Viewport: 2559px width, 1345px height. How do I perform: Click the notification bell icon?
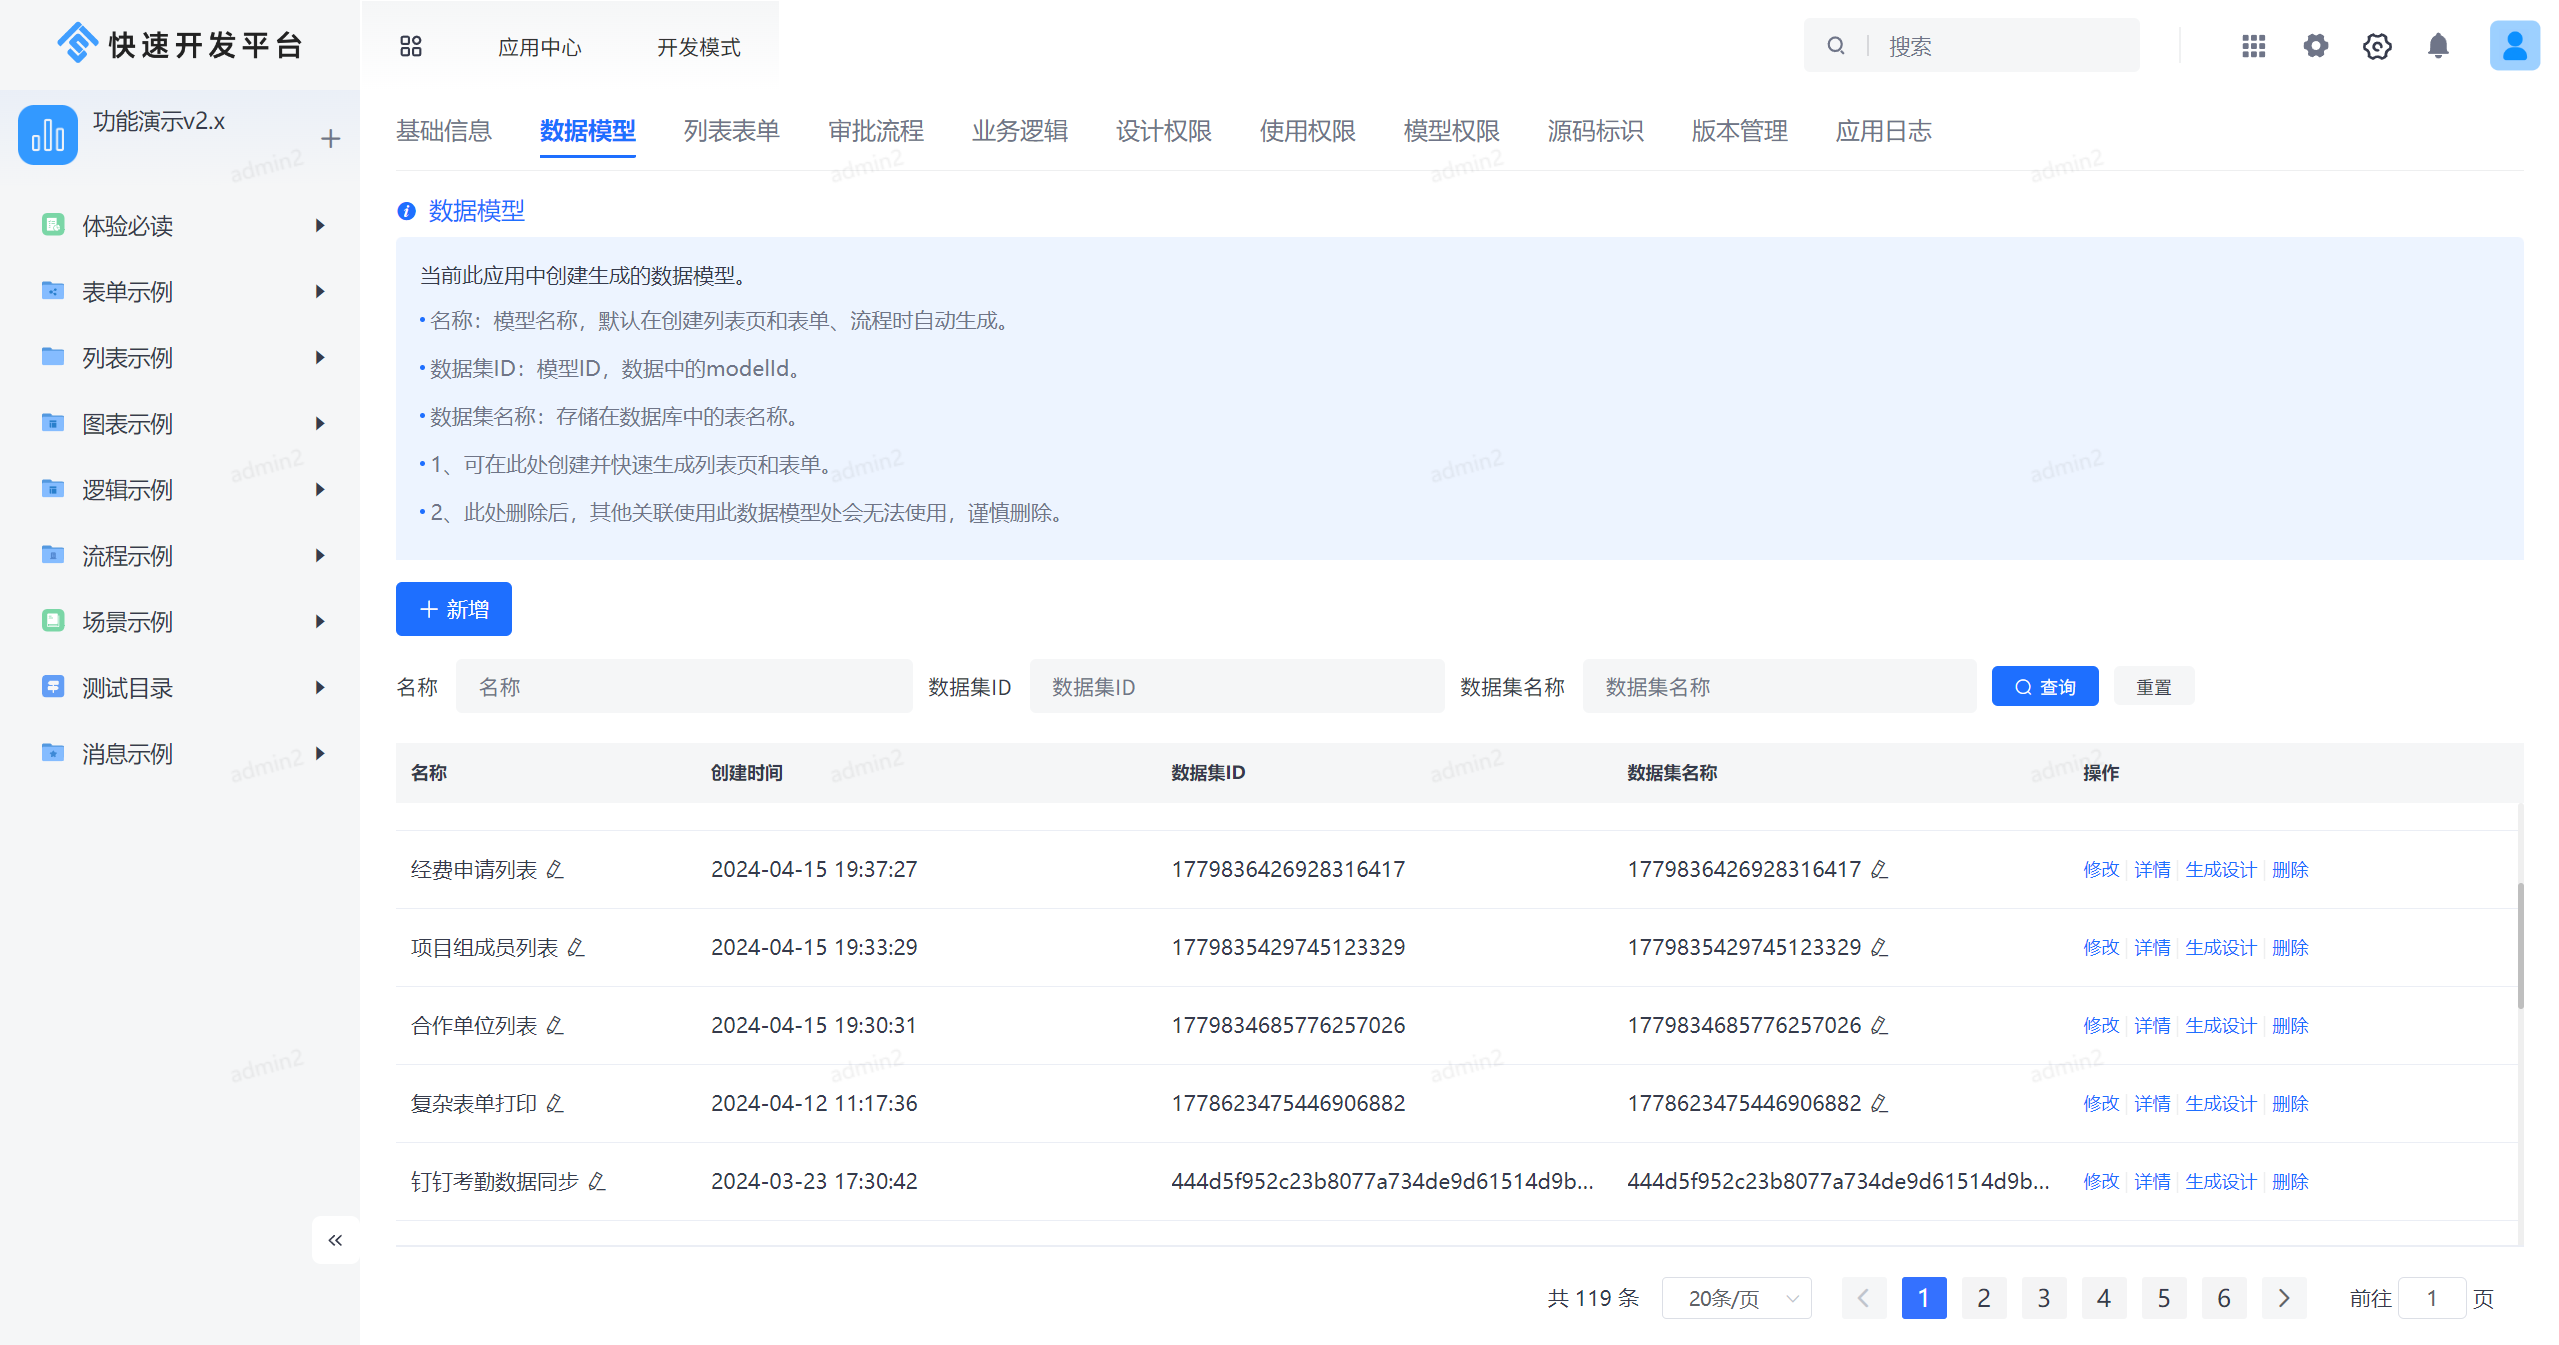[x=2437, y=46]
